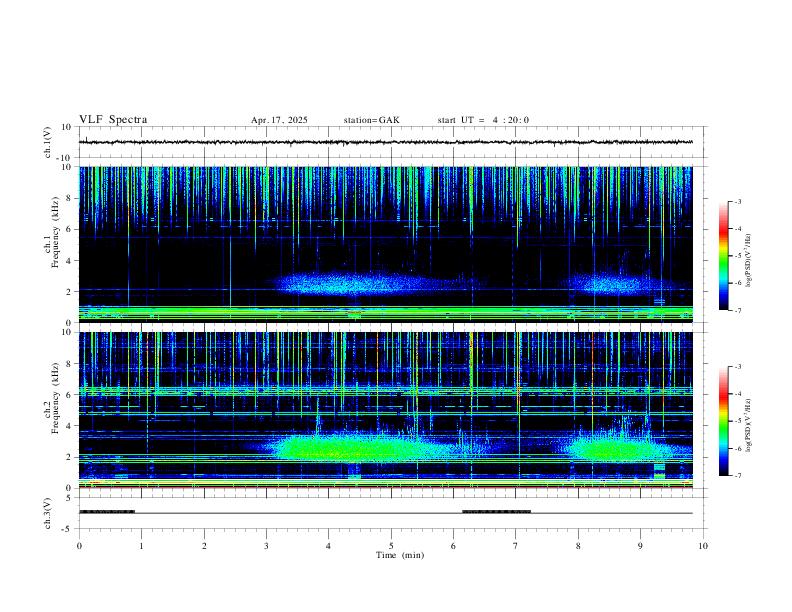Click time axis tick label "5"
Image resolution: width=792 pixels, height=612 pixels.
[x=391, y=546]
